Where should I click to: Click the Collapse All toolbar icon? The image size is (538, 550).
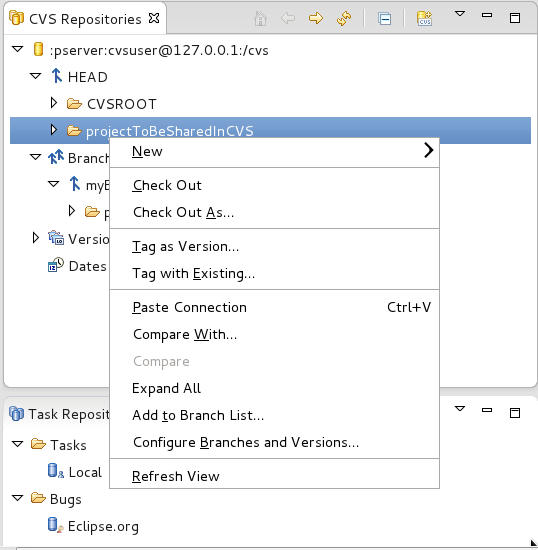384,18
